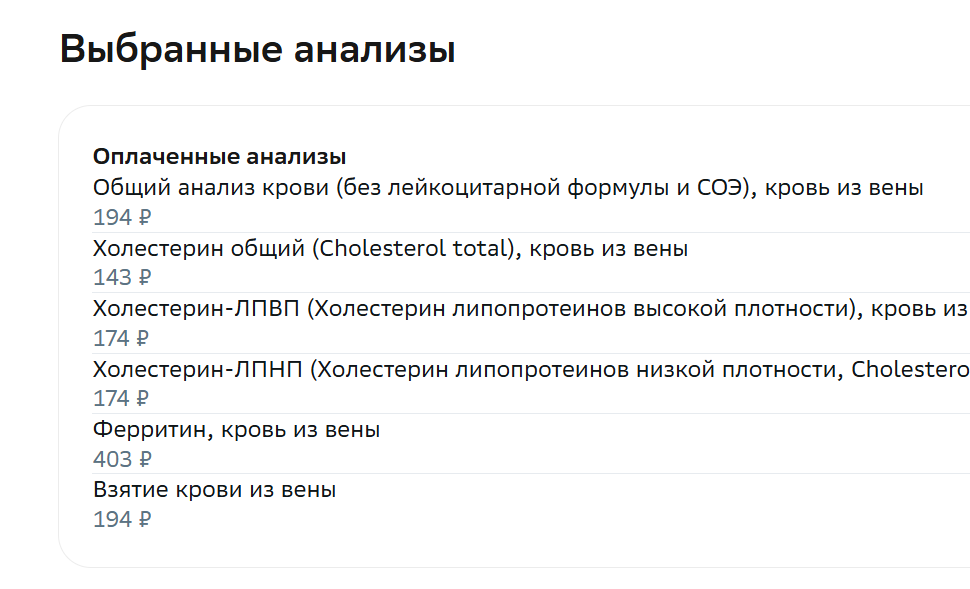
Task: Select the 'Оплаченные анализы' section title
Action: [219, 157]
